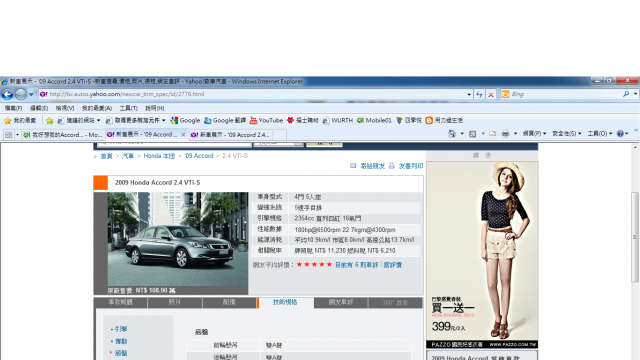Open the Google bookmark
Image resolution: width=640 pixels, height=360 pixels.
point(185,120)
